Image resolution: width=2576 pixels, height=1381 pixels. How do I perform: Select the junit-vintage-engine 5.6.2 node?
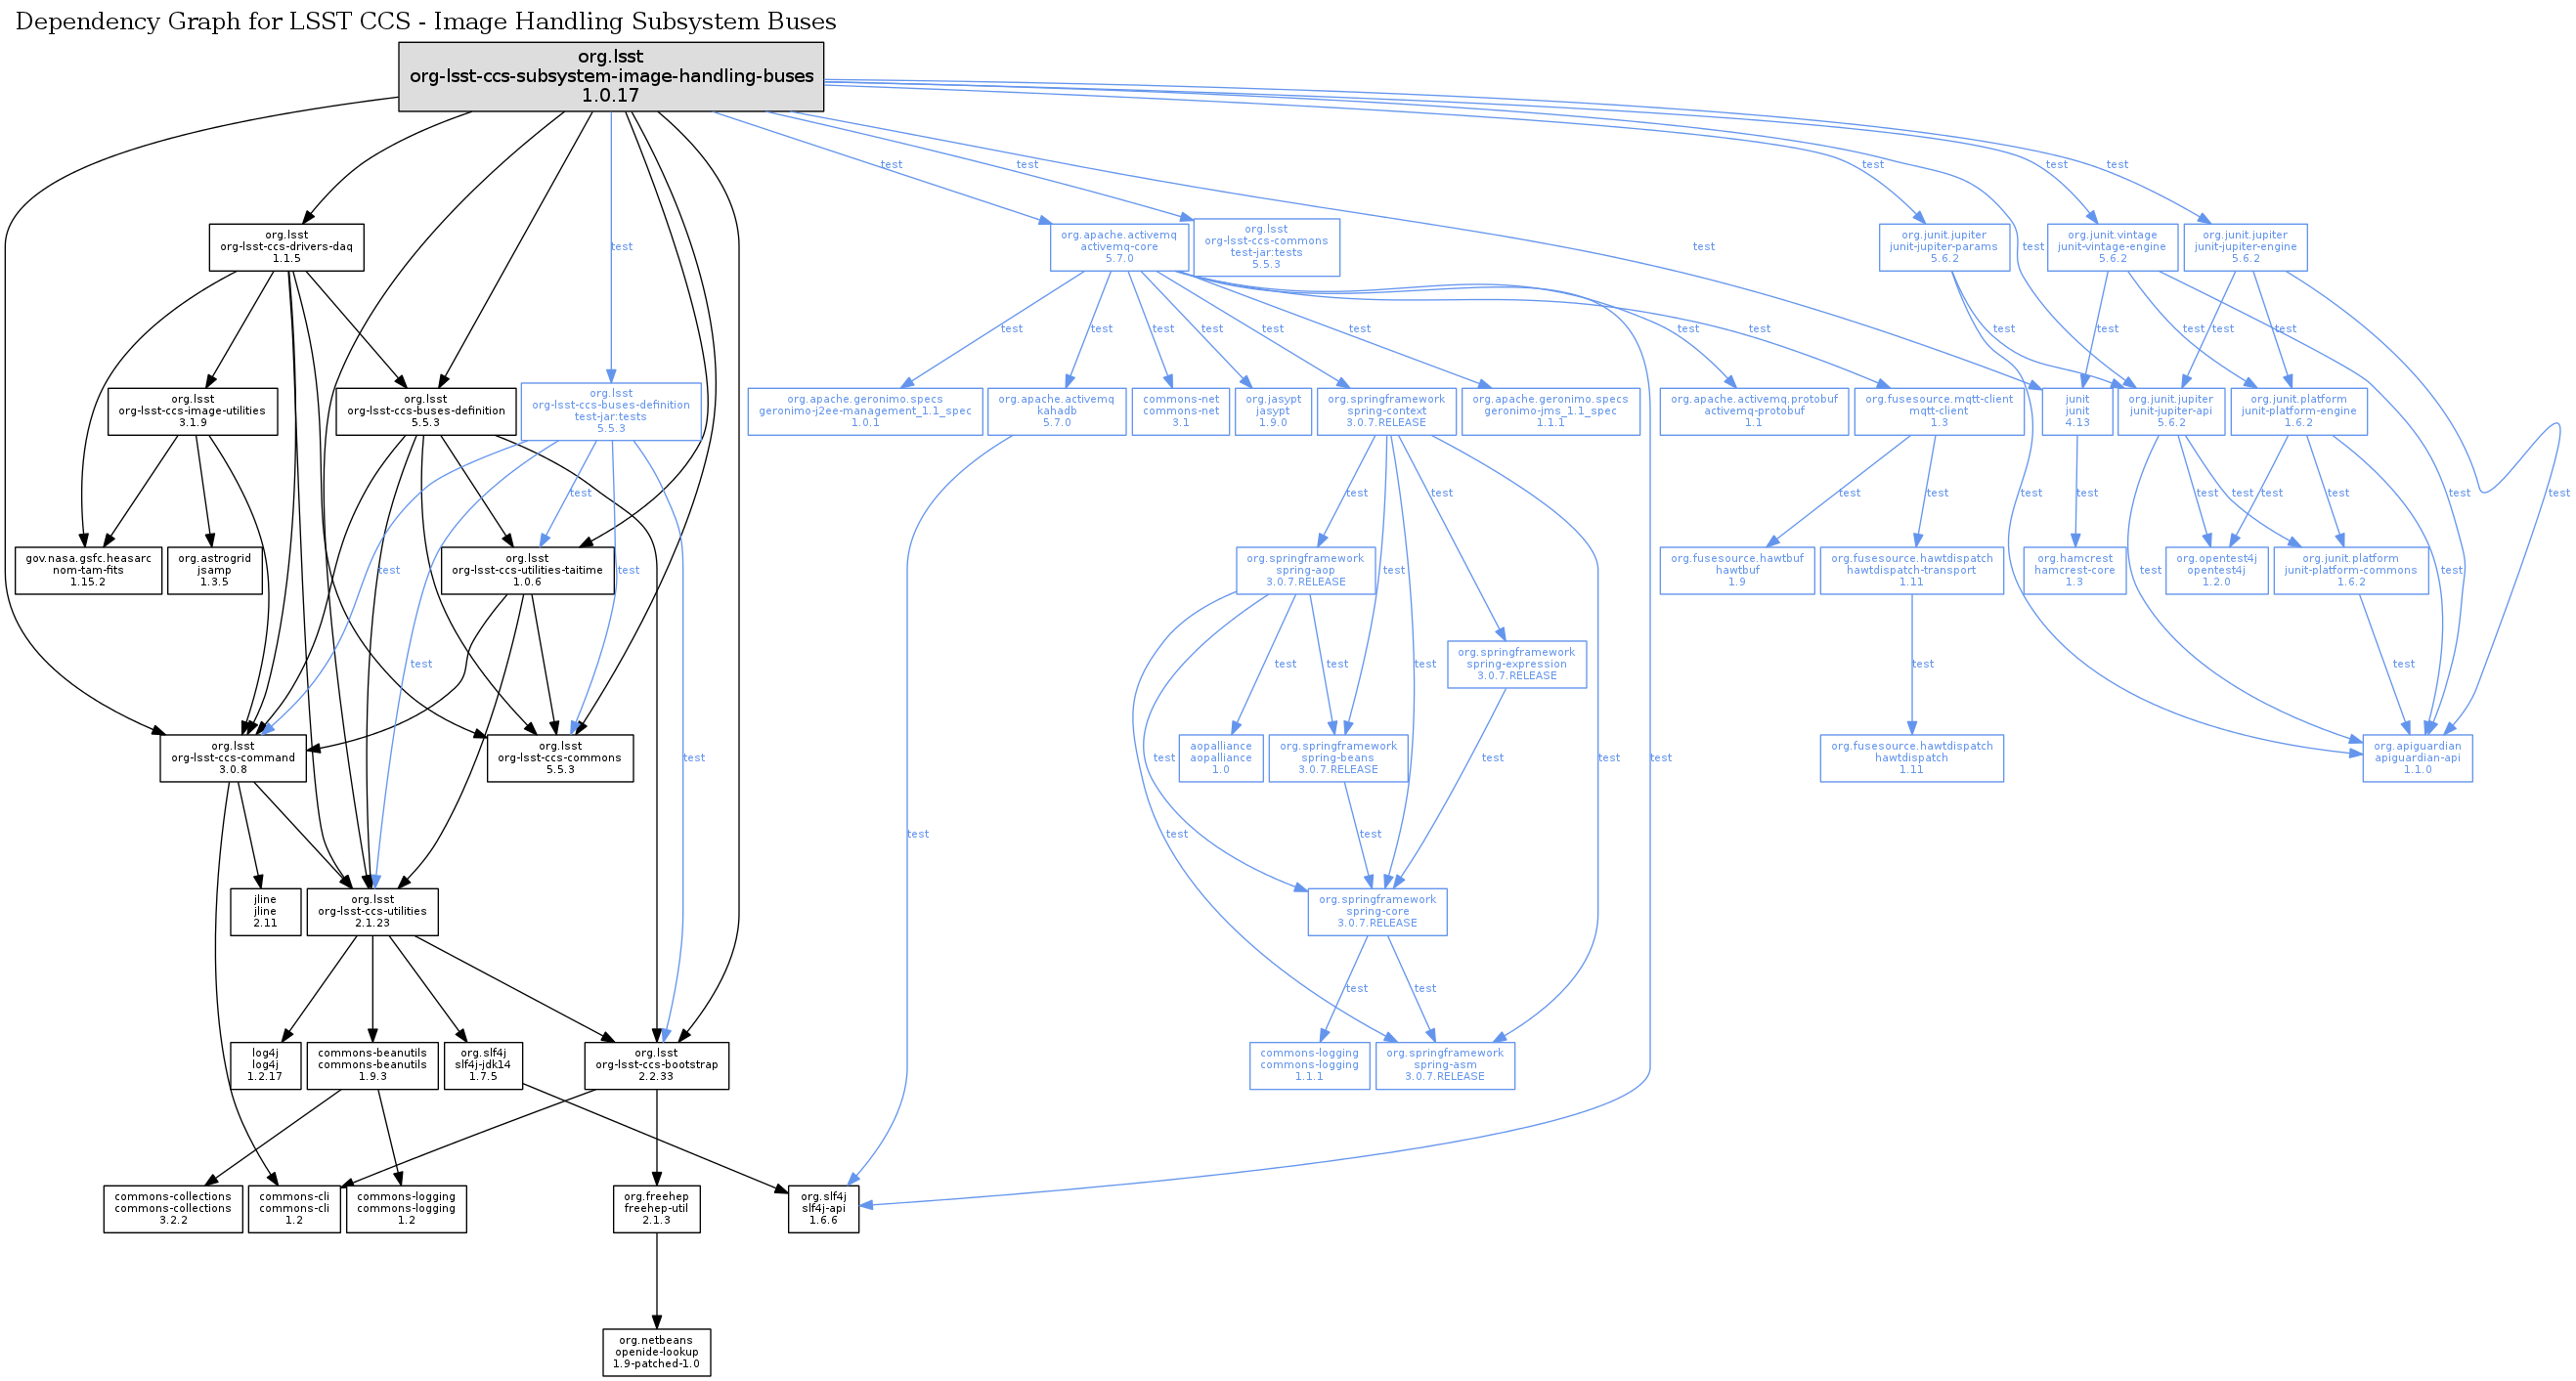2112,246
